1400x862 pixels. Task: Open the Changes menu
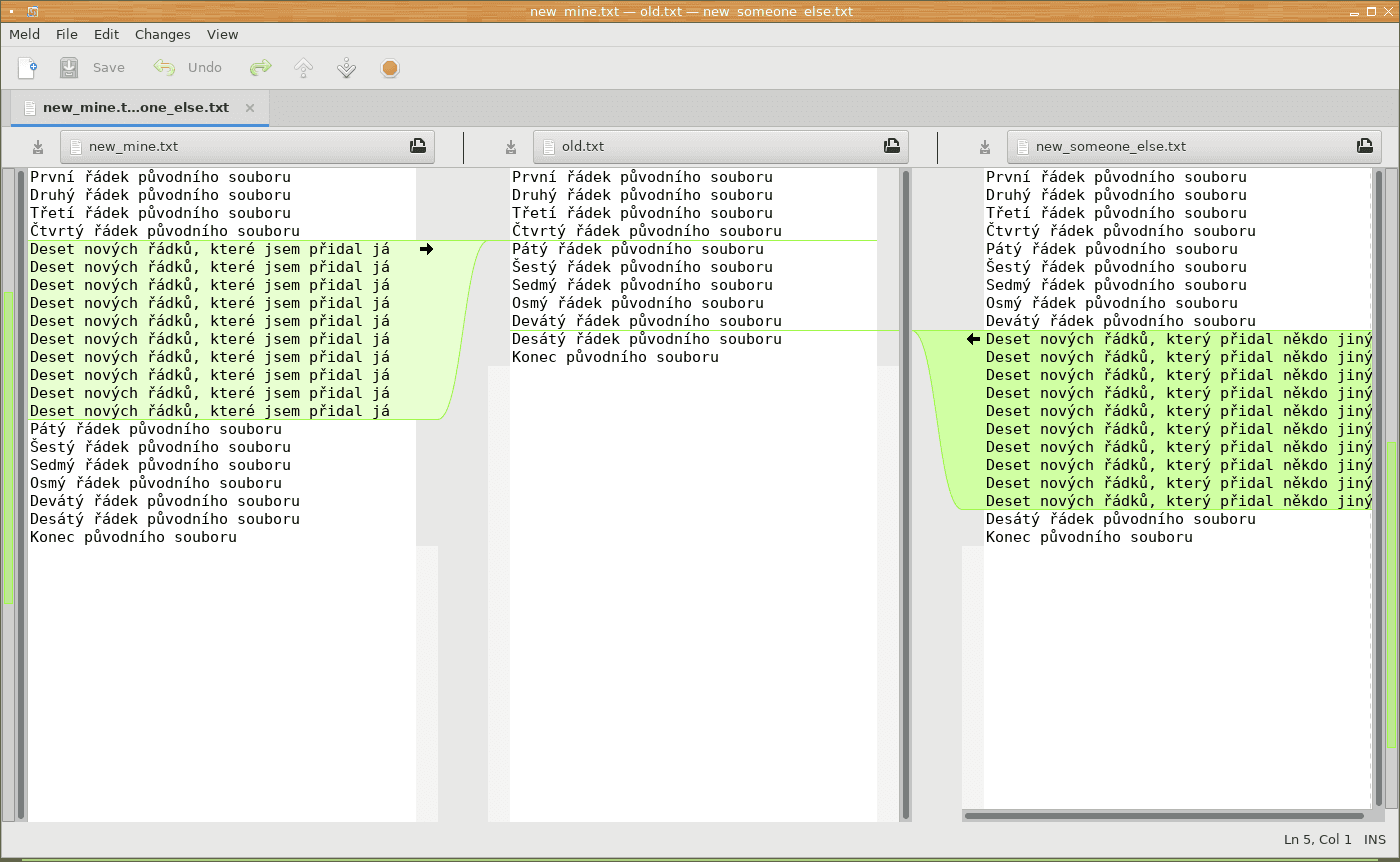point(162,34)
